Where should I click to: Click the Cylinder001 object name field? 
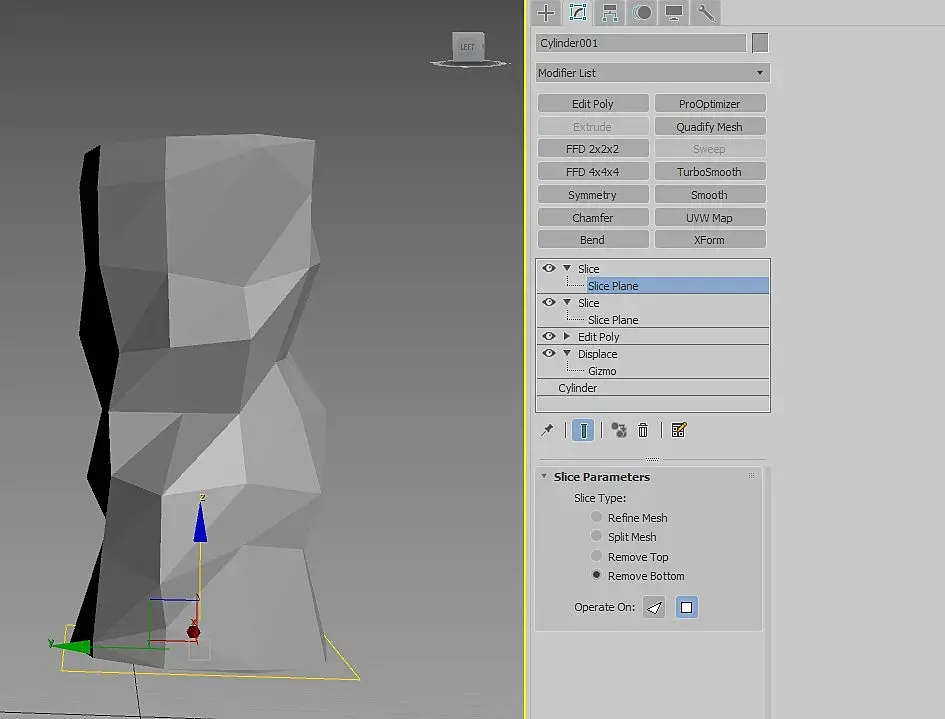640,43
